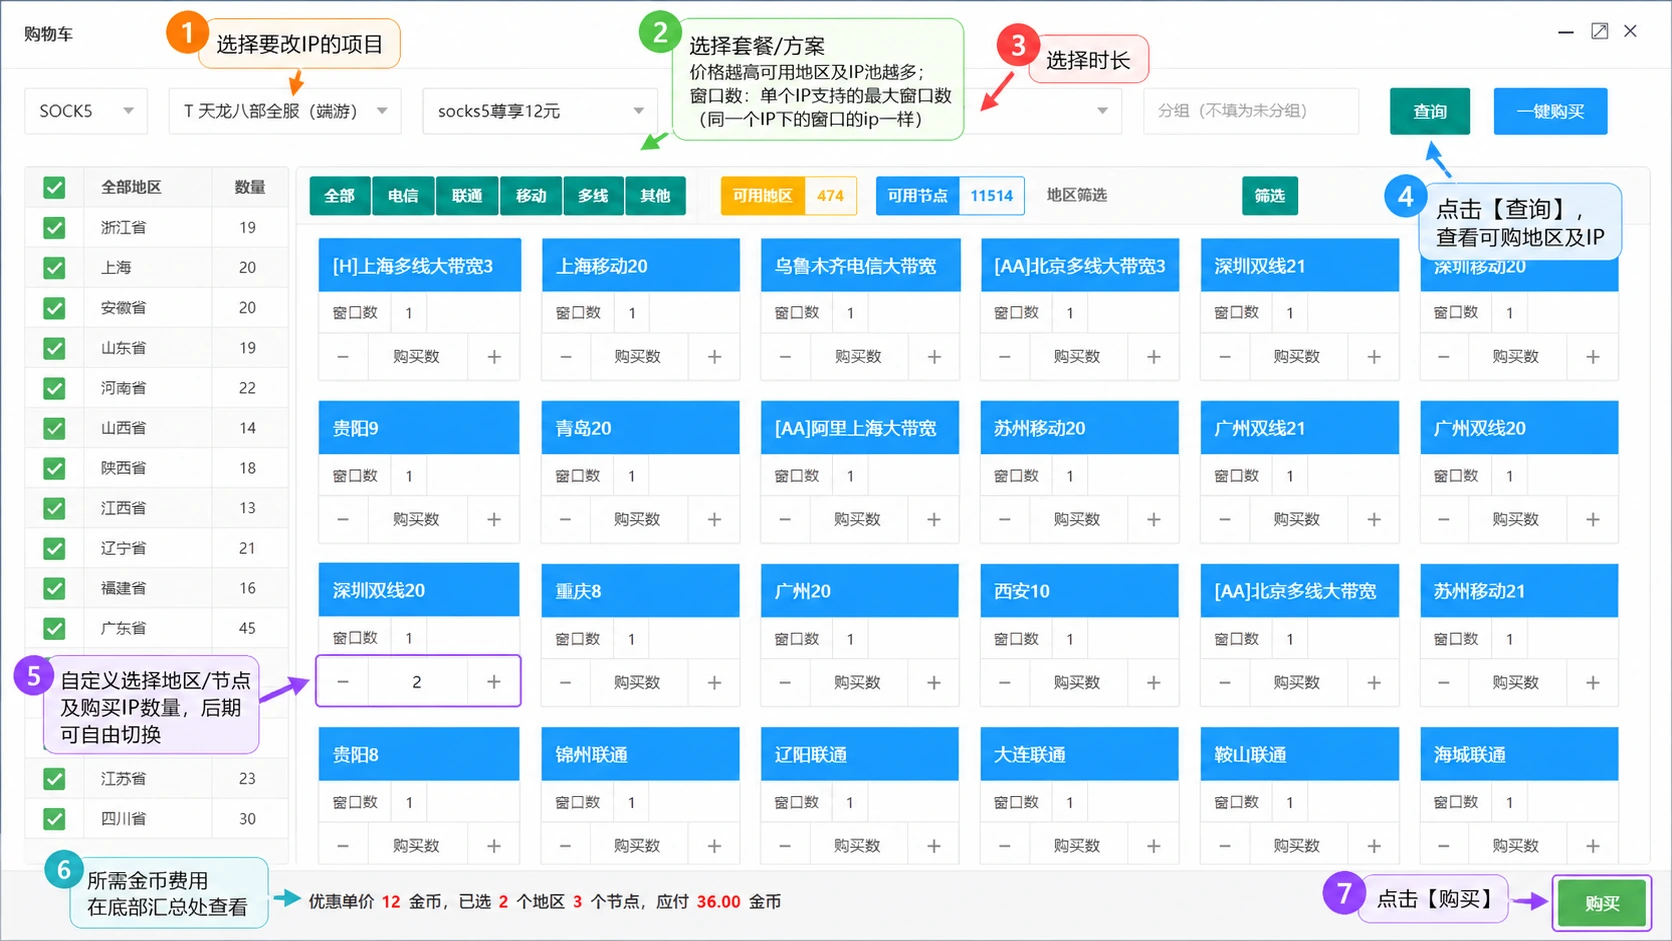Reduce quantity on 广州双线21 card

[x=1225, y=520]
